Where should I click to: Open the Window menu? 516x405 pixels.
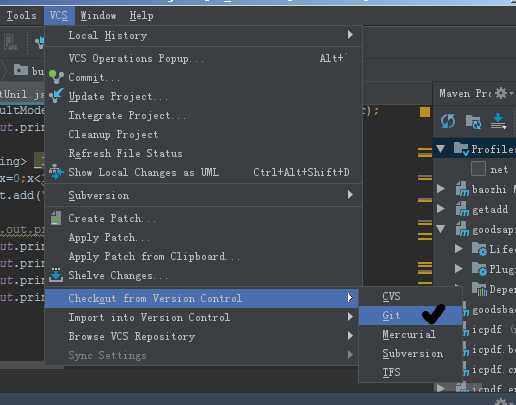tap(98, 15)
